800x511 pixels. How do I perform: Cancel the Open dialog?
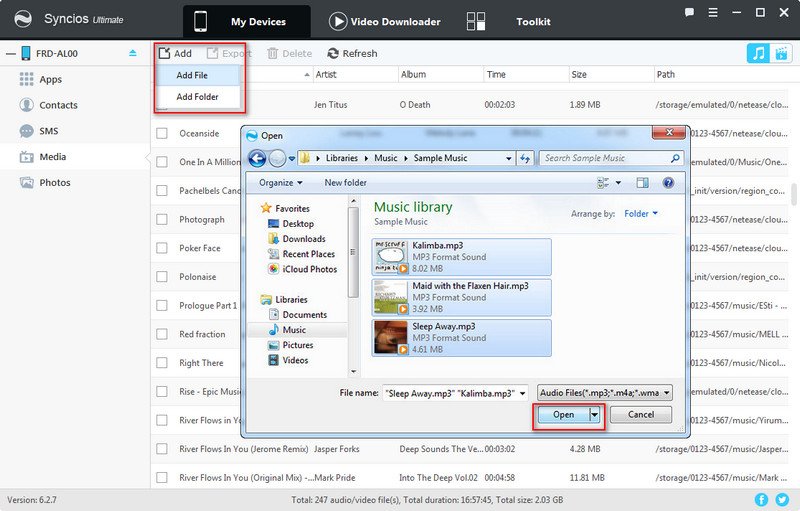click(x=641, y=415)
